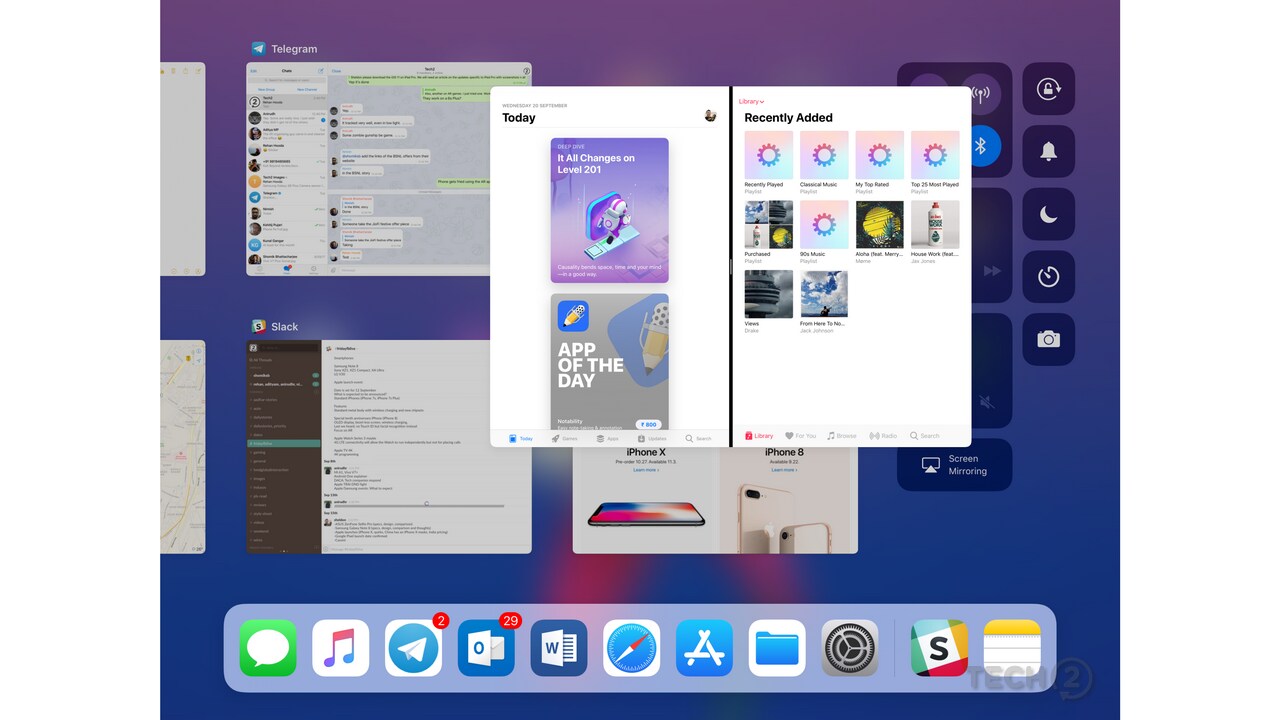This screenshot has height=720, width=1280.
Task: Open the Aloha album by Møme
Action: point(879,232)
